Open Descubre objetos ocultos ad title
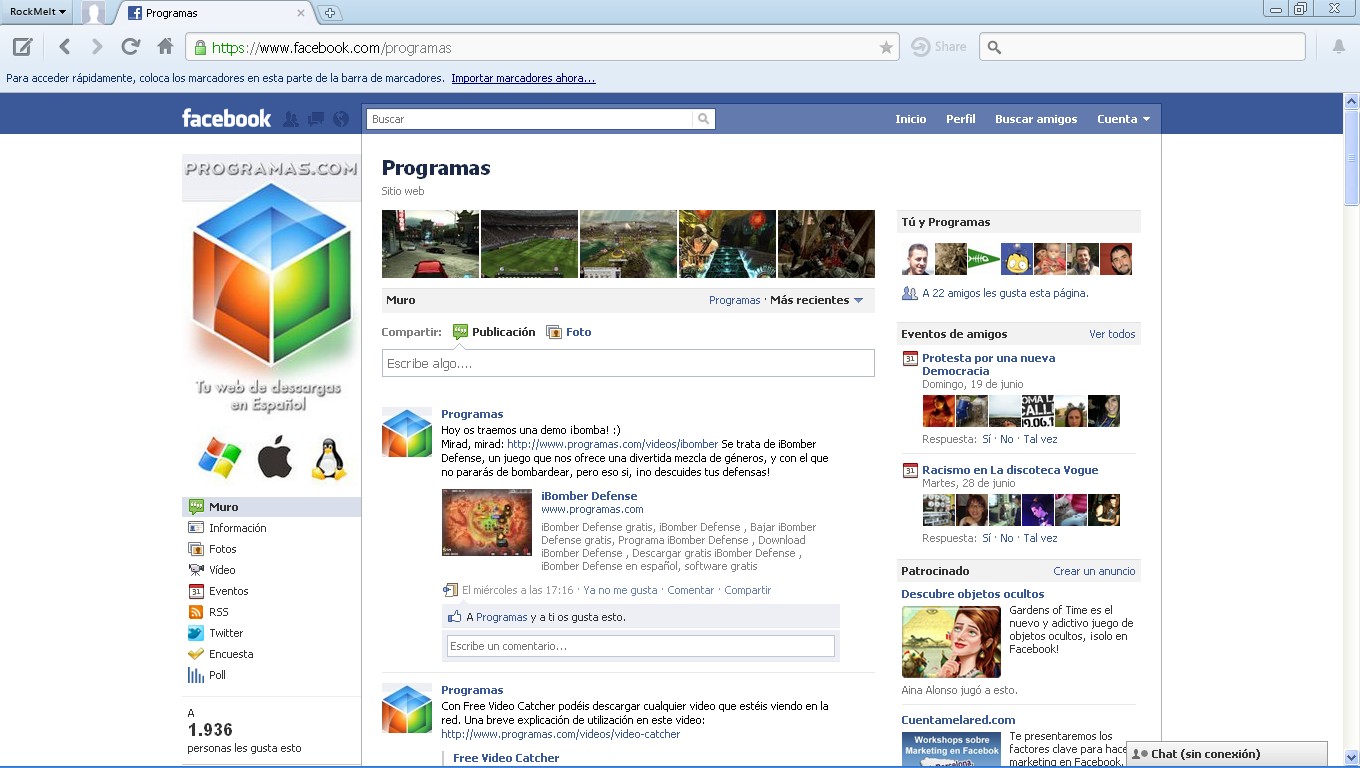Screen dimensions: 1360x768 click(973, 594)
